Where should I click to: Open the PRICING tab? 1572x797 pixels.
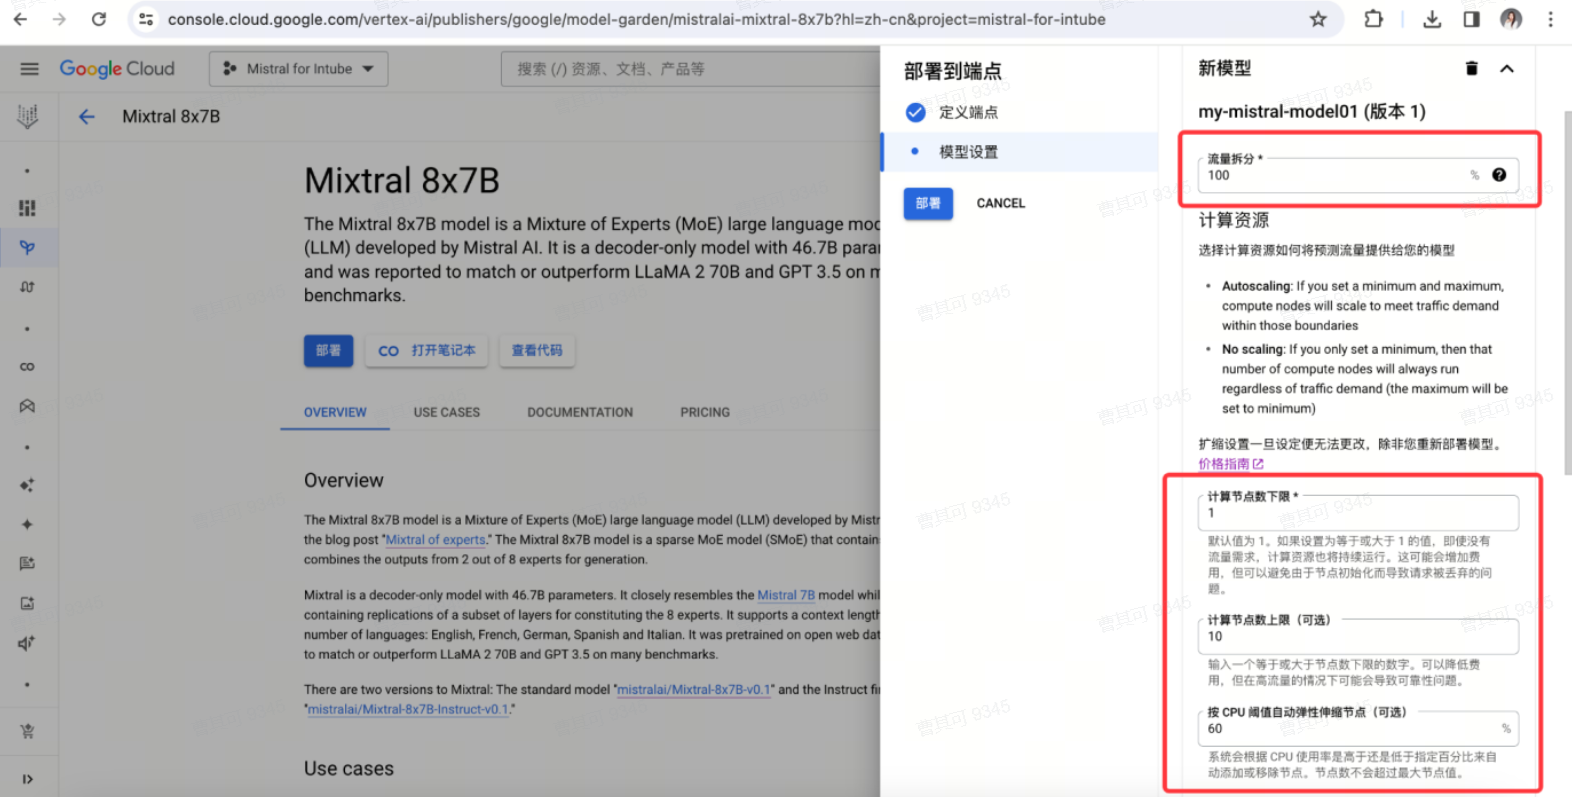705,412
